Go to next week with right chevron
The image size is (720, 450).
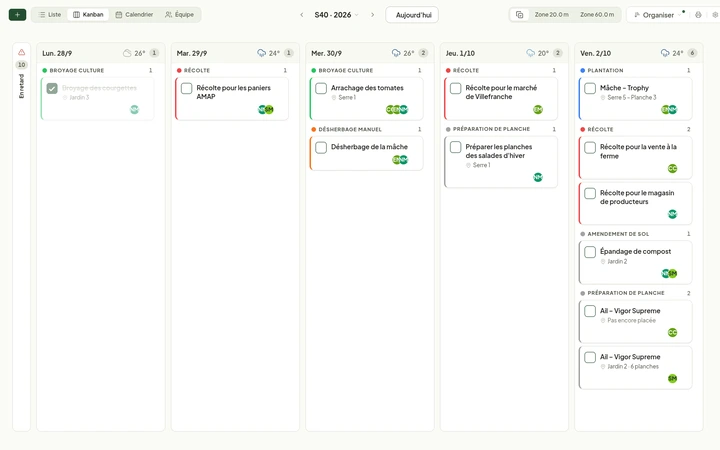[x=372, y=15]
